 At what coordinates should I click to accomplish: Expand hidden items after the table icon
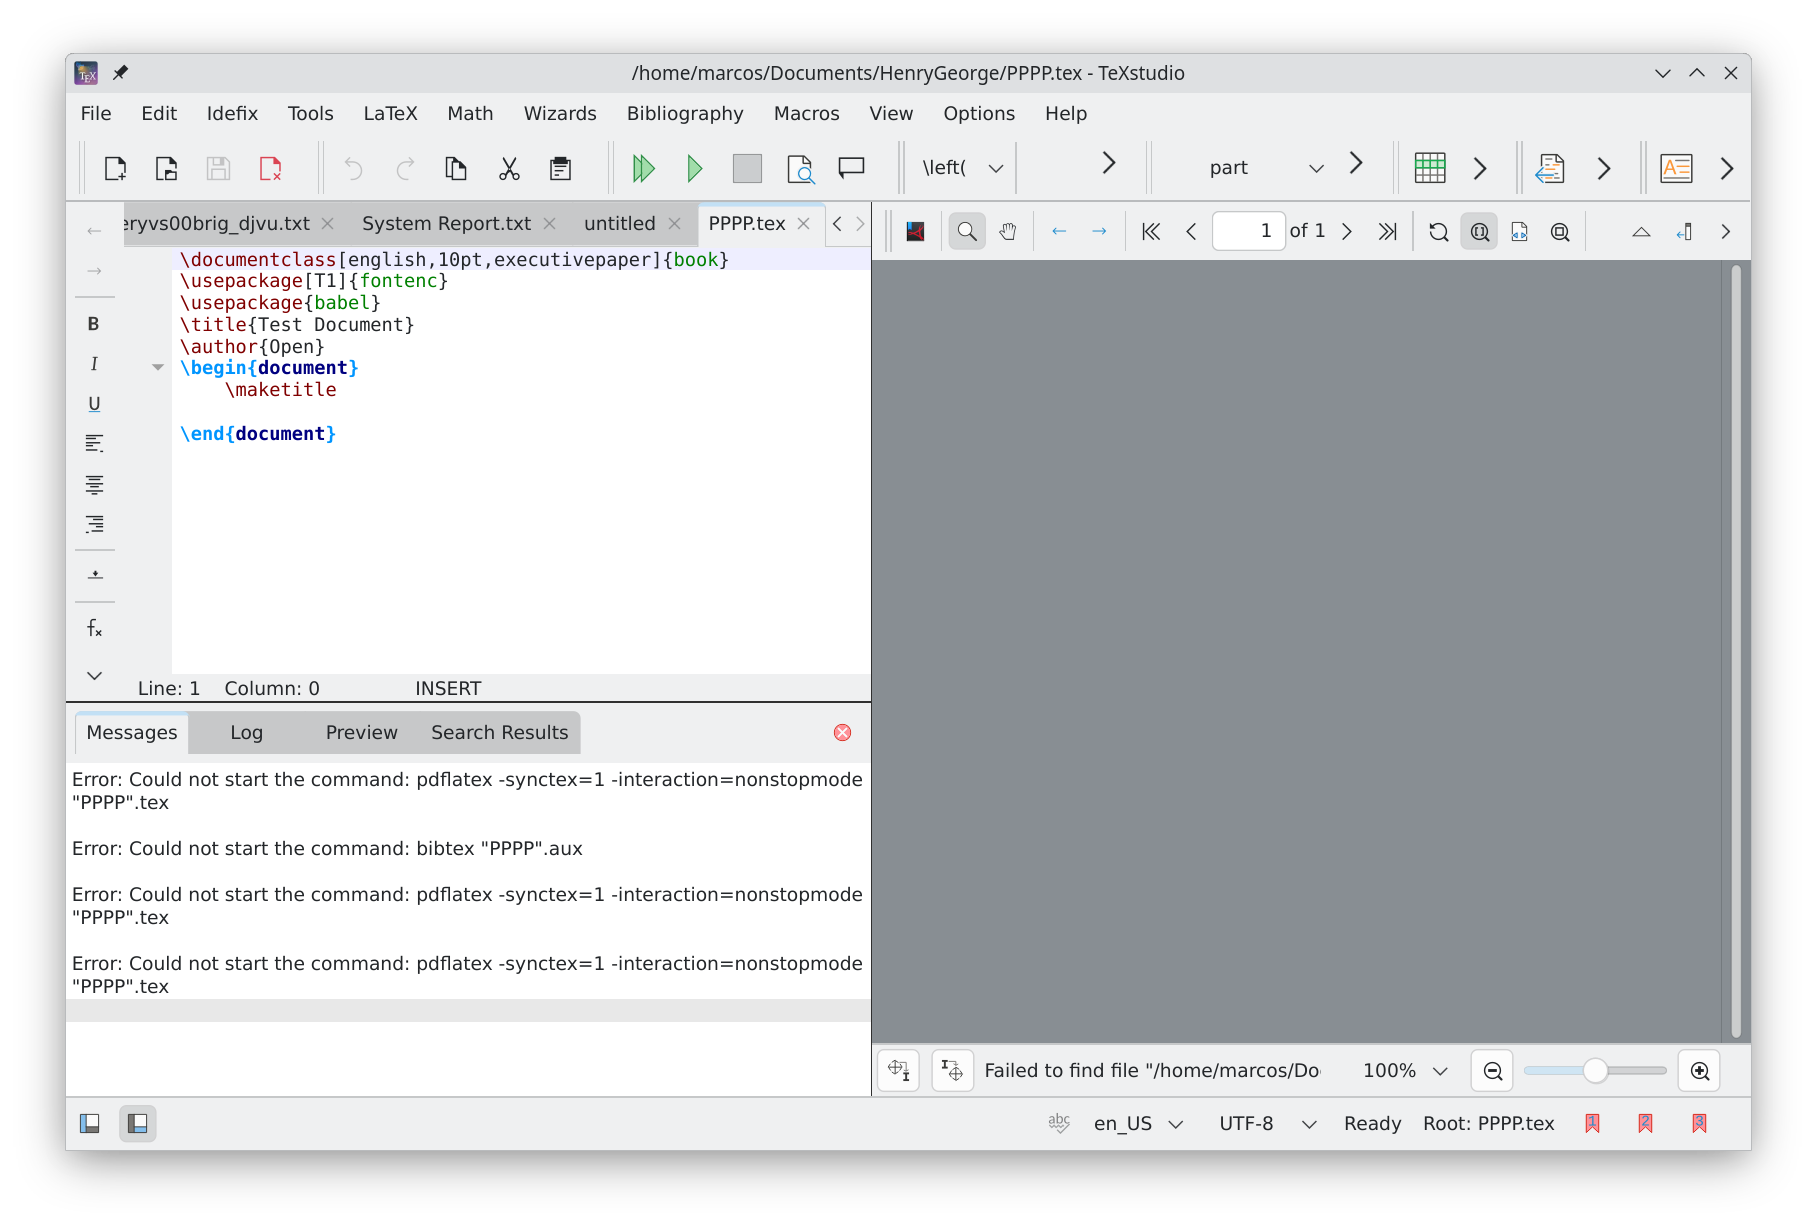tap(1480, 168)
